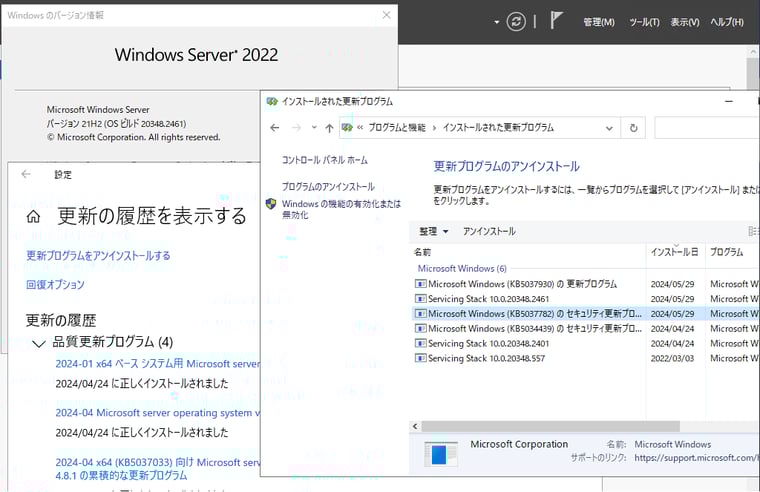The image size is (760, 492).
Task: Click the アンインストール toolbar button
Action: pyautogui.click(x=489, y=232)
